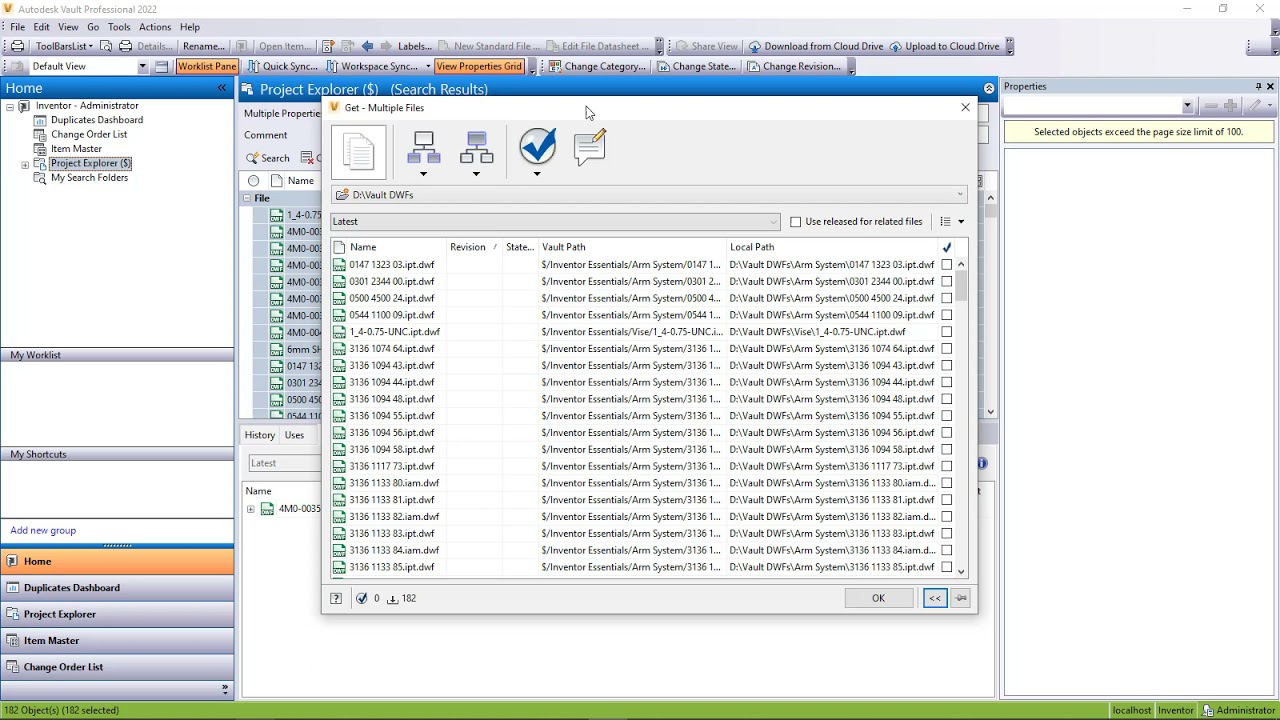Viewport: 1280px width, 720px height.
Task: Toggle the Worklist Pane button
Action: 207,66
